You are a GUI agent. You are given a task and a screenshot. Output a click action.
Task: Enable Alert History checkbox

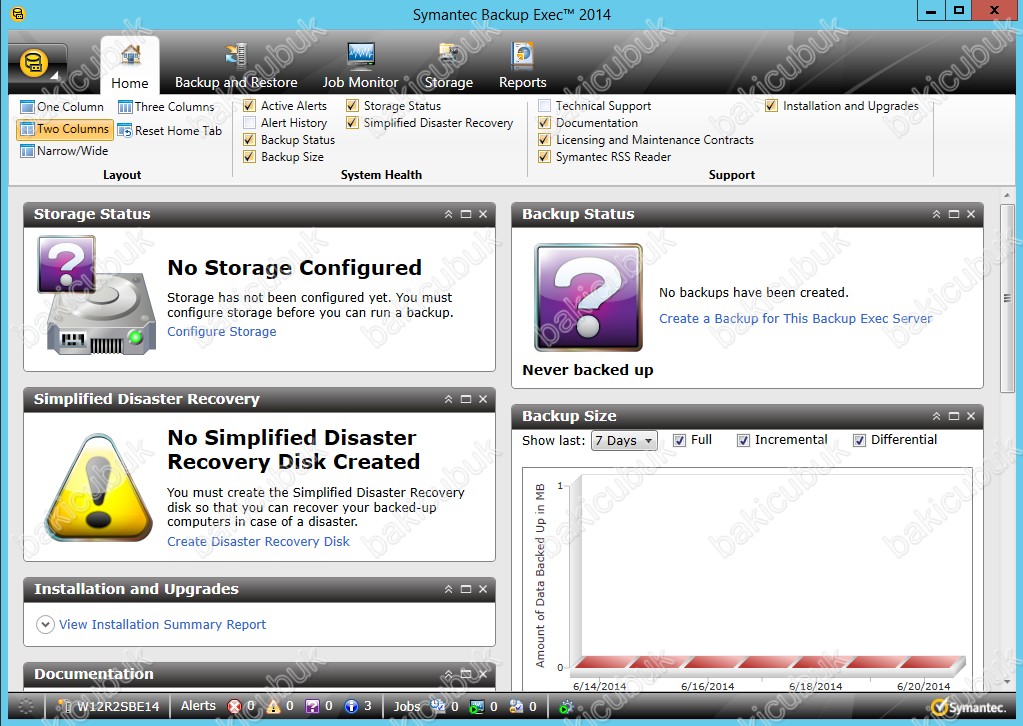point(249,123)
